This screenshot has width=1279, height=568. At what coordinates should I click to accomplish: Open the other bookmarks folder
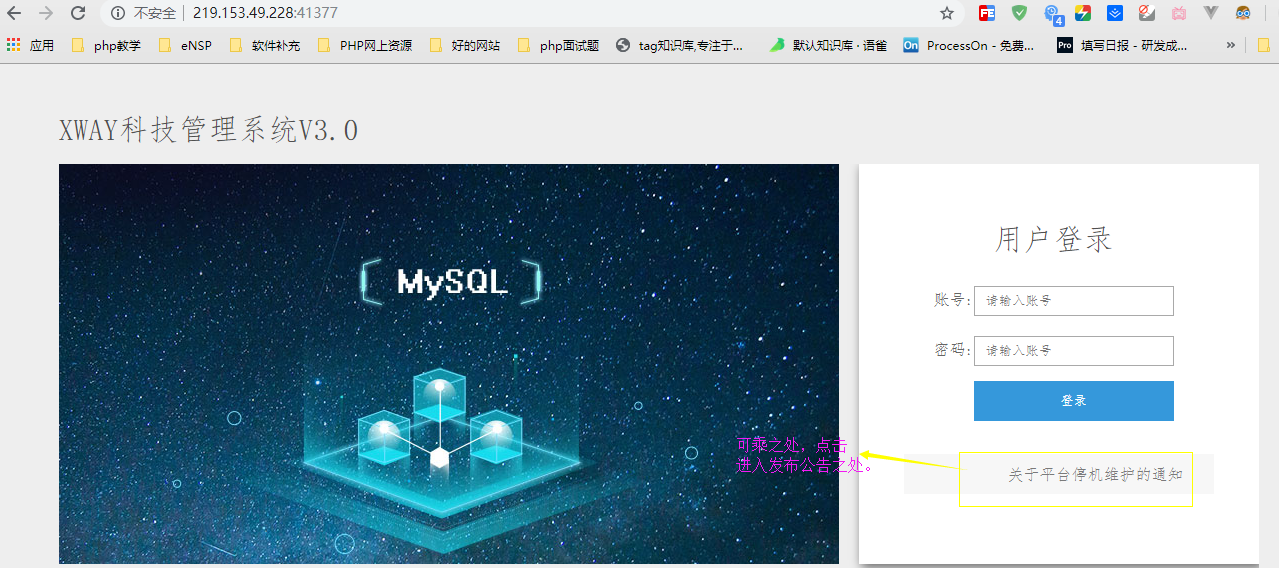[x=1264, y=45]
